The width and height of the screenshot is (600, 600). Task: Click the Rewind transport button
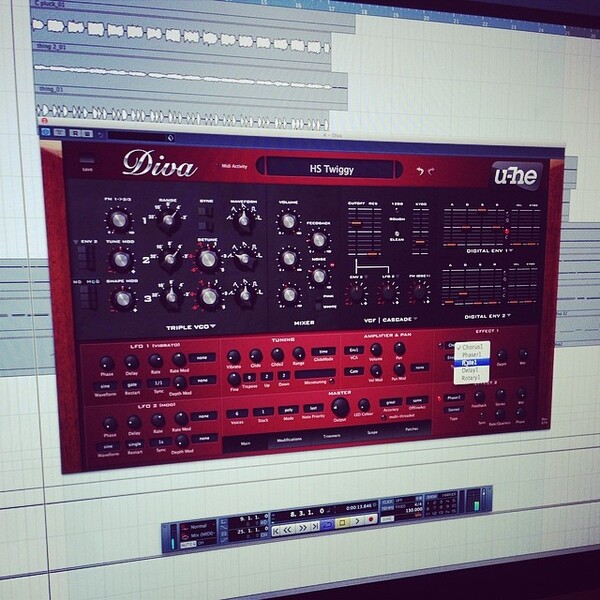(x=289, y=529)
